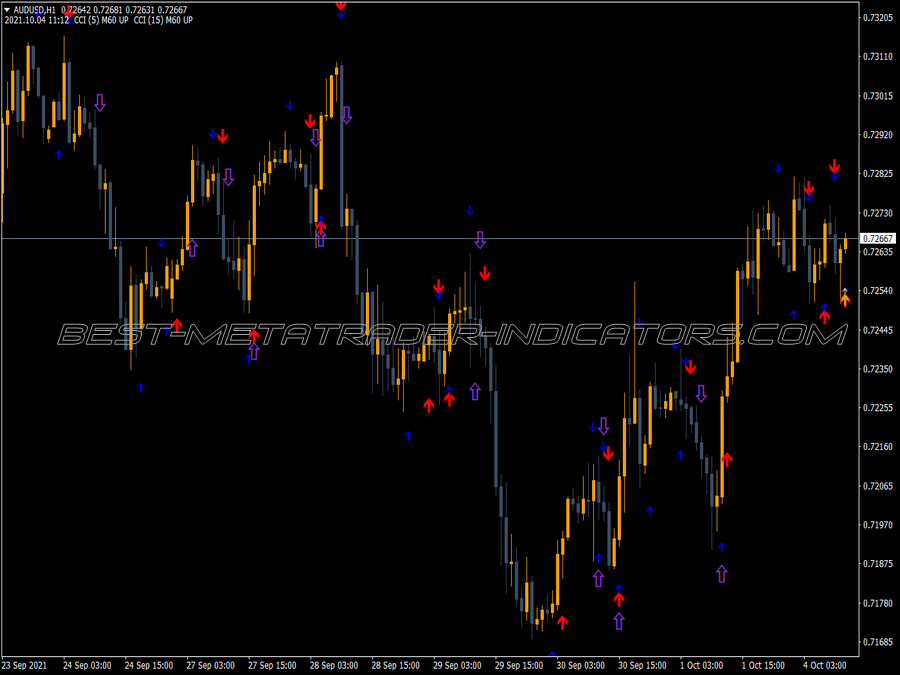Viewport: 900px width, 675px height.
Task: Click the 0.72540 price axis label
Action: click(x=878, y=291)
